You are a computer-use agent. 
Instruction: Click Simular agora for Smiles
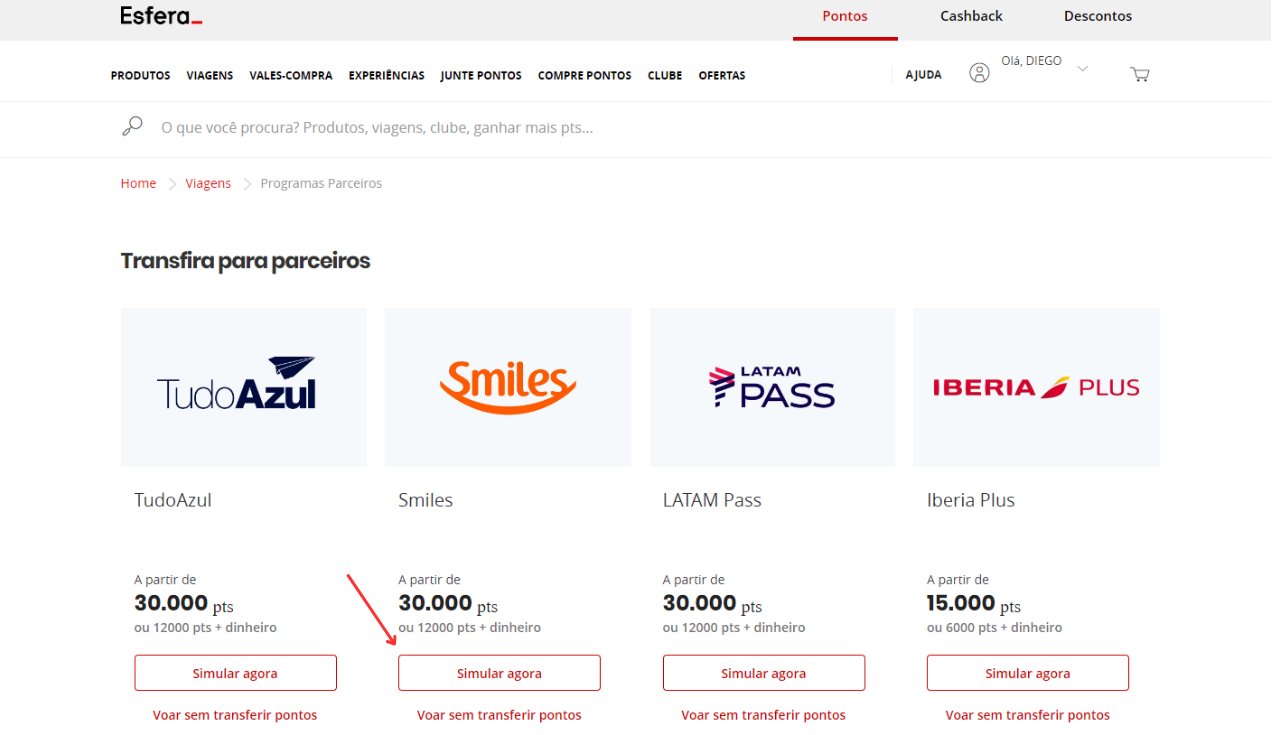pos(499,673)
